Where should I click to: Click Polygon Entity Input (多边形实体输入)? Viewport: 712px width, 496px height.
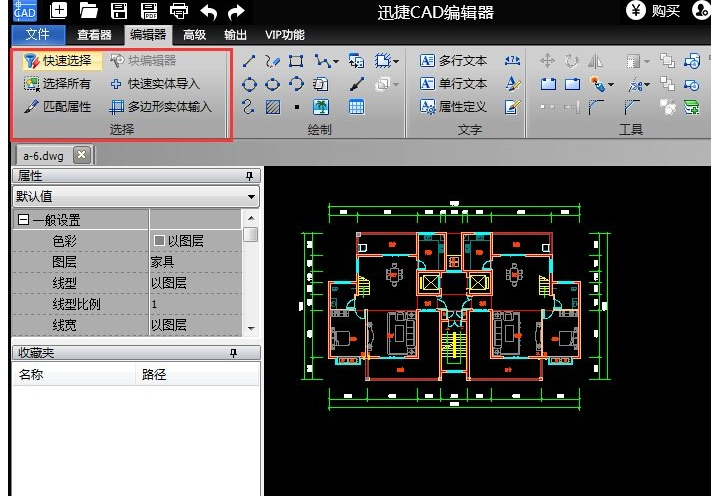[x=161, y=106]
